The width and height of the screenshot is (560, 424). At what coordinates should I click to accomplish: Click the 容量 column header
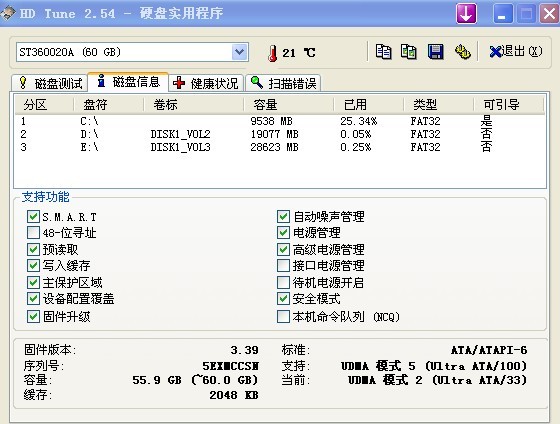tap(289, 105)
